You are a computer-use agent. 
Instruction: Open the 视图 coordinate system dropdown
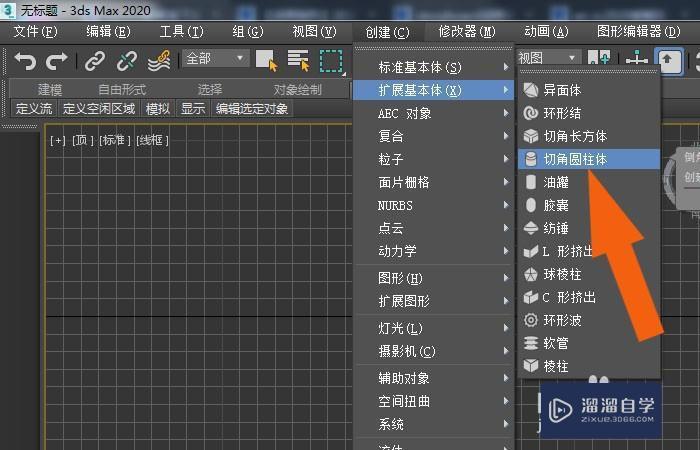[548, 58]
